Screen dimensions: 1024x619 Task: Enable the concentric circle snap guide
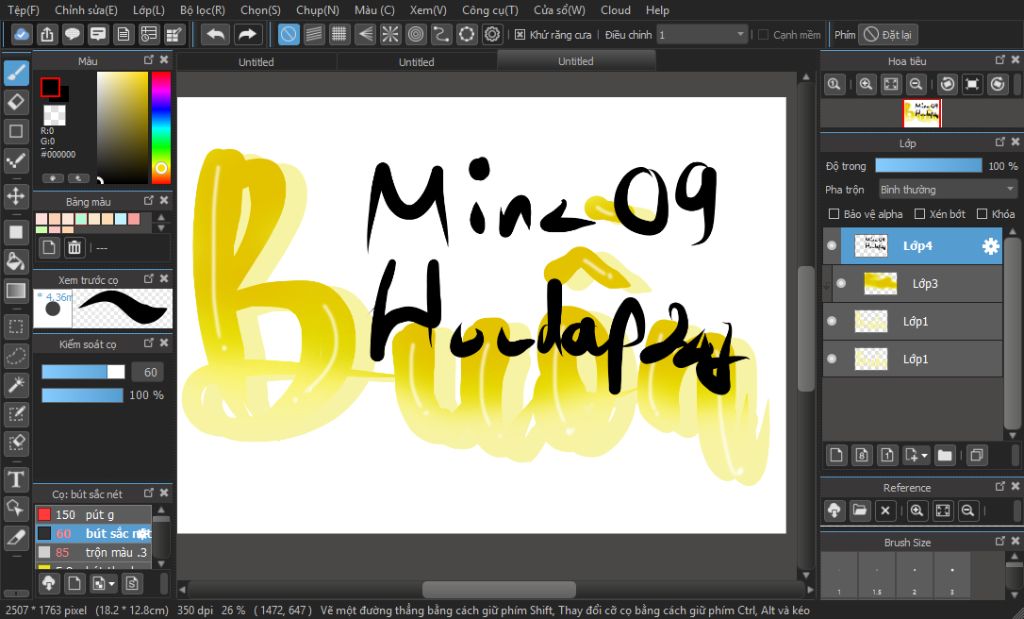coord(415,35)
